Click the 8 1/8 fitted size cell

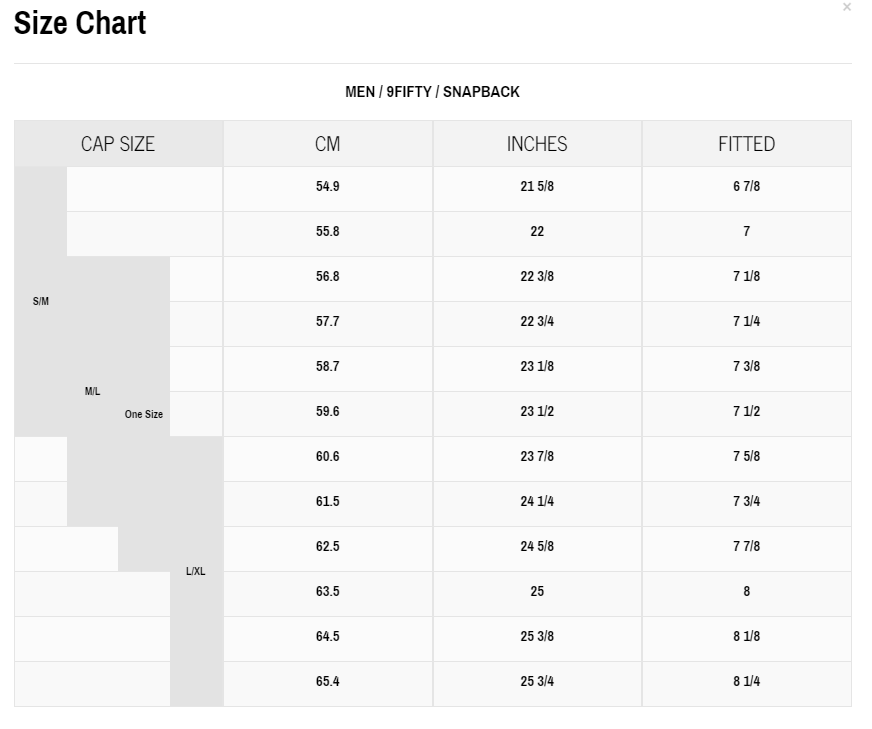746,637
